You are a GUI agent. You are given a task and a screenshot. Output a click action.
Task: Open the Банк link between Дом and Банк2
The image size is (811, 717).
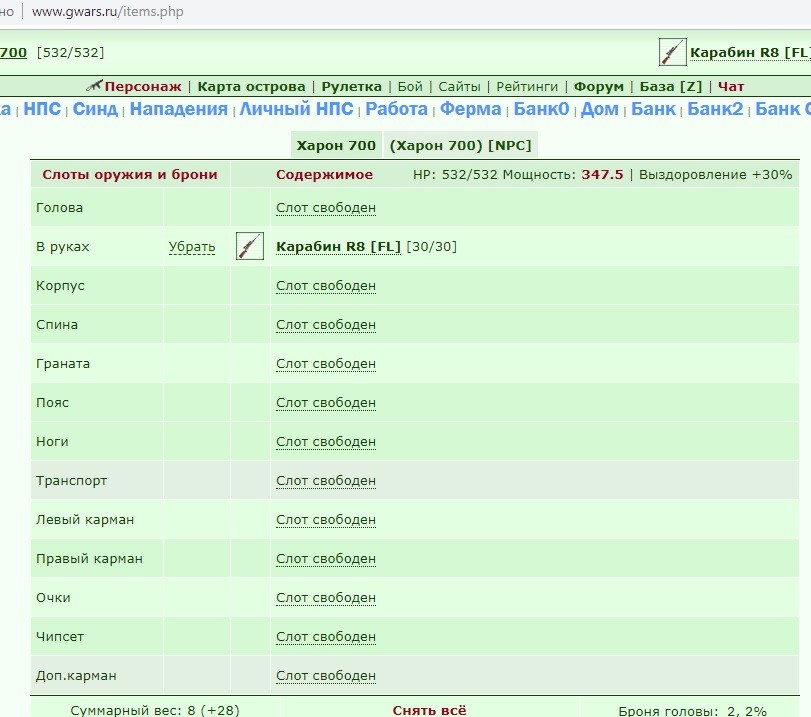653,109
